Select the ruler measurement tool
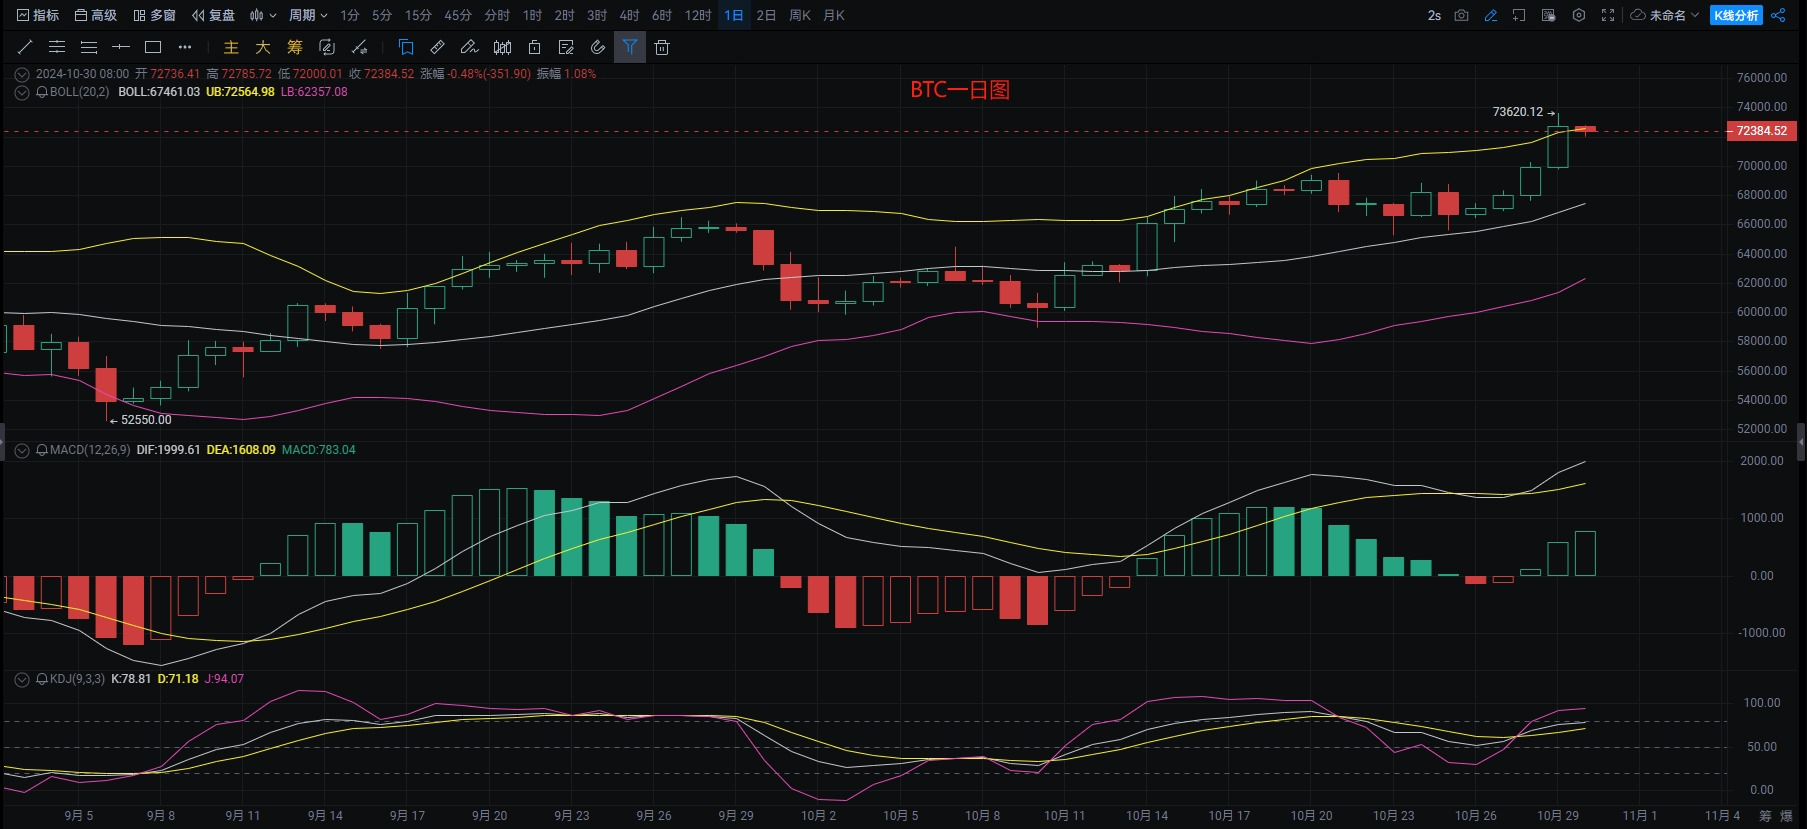 click(x=437, y=47)
